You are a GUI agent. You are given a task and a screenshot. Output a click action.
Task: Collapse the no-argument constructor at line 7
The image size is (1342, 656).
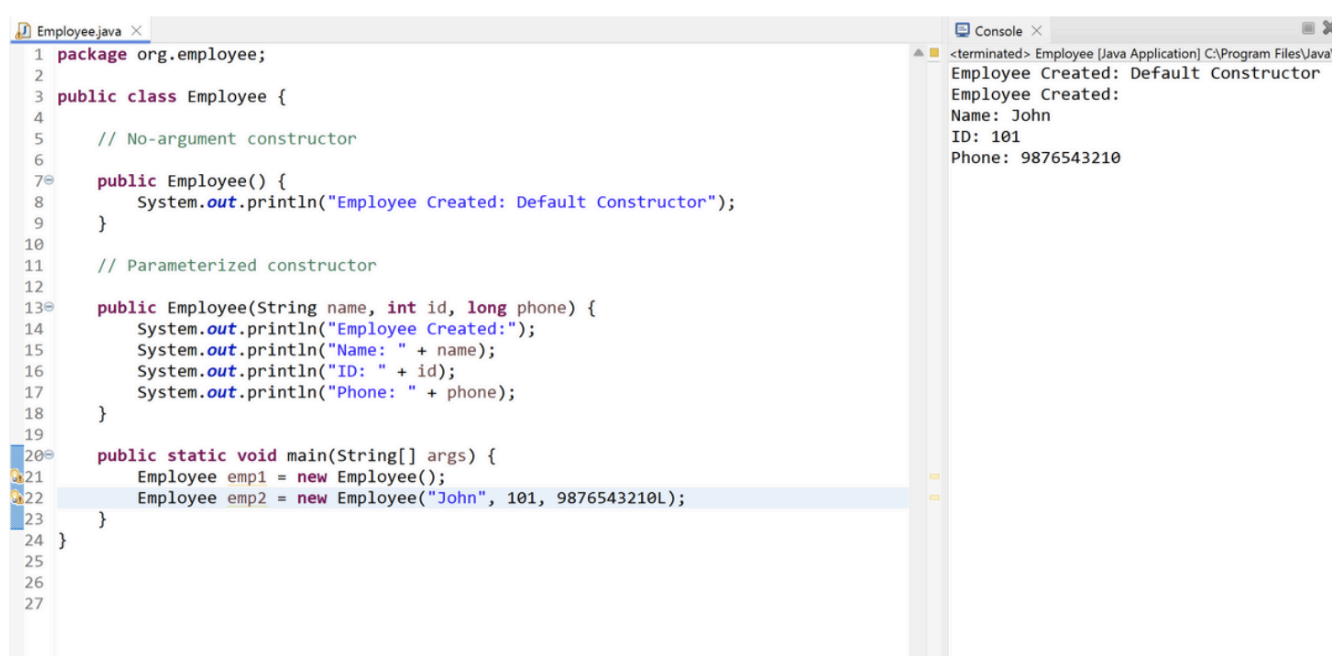click(x=49, y=181)
